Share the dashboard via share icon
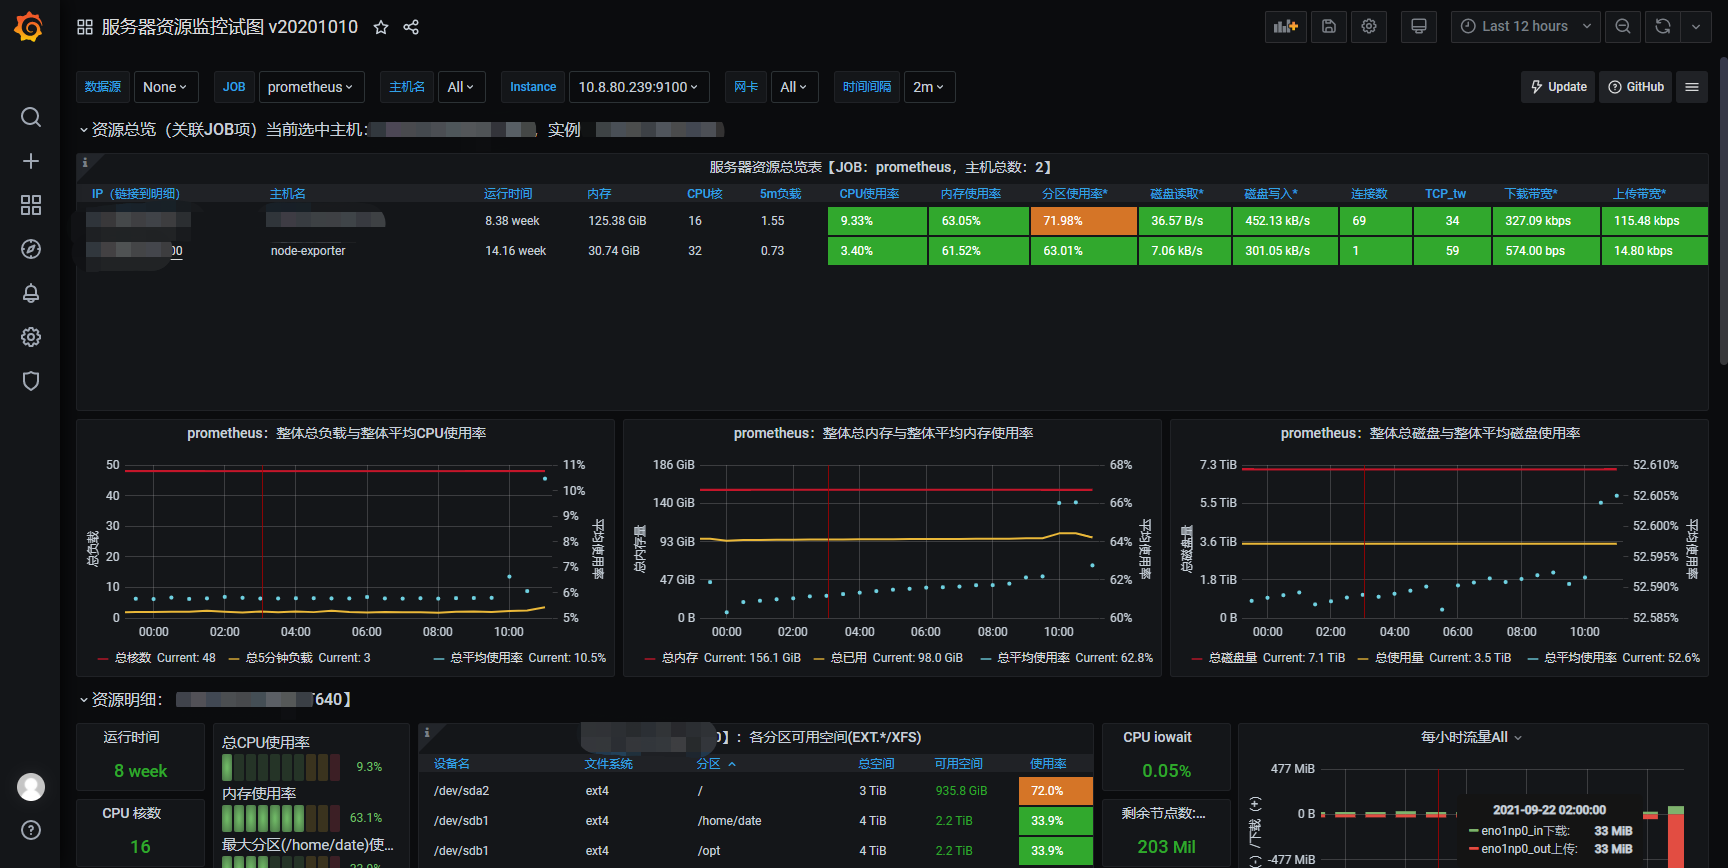Screen dimensions: 1728x868 (x=411, y=27)
